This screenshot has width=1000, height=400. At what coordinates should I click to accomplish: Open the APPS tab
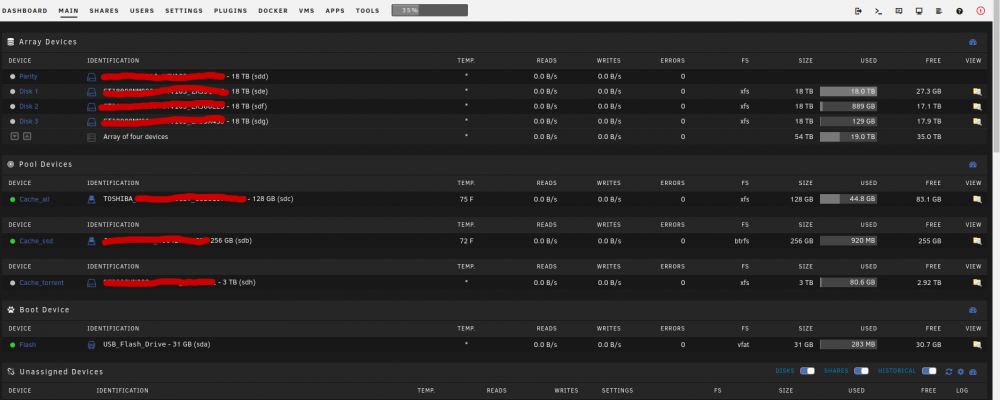click(x=335, y=11)
